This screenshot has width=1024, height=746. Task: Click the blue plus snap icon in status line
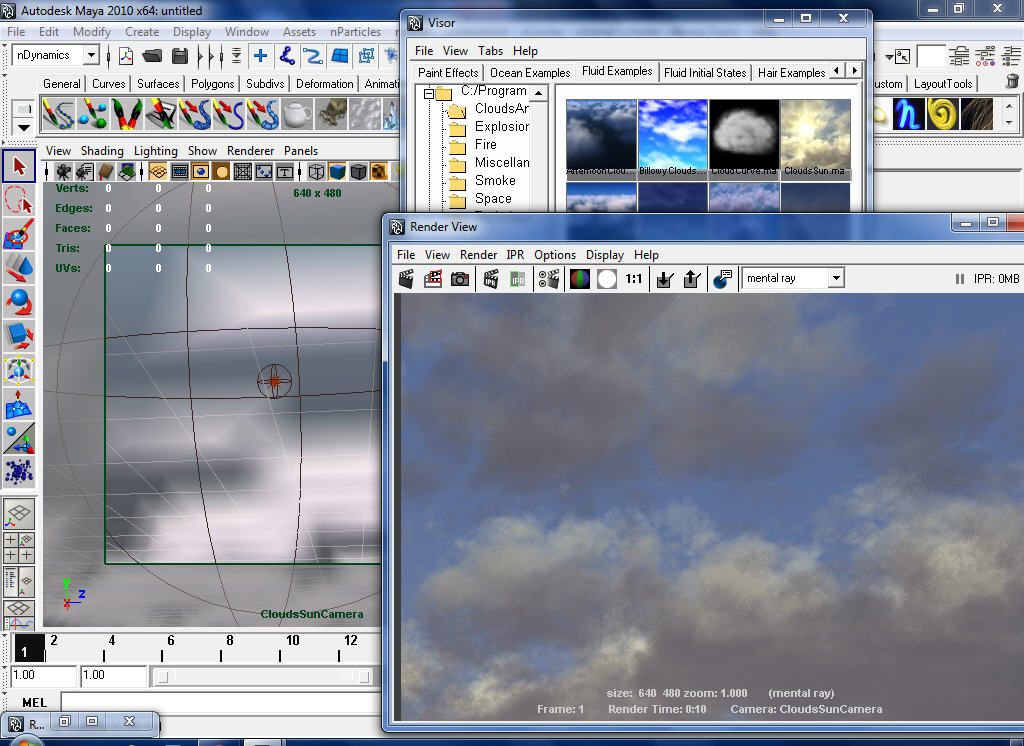click(x=261, y=56)
